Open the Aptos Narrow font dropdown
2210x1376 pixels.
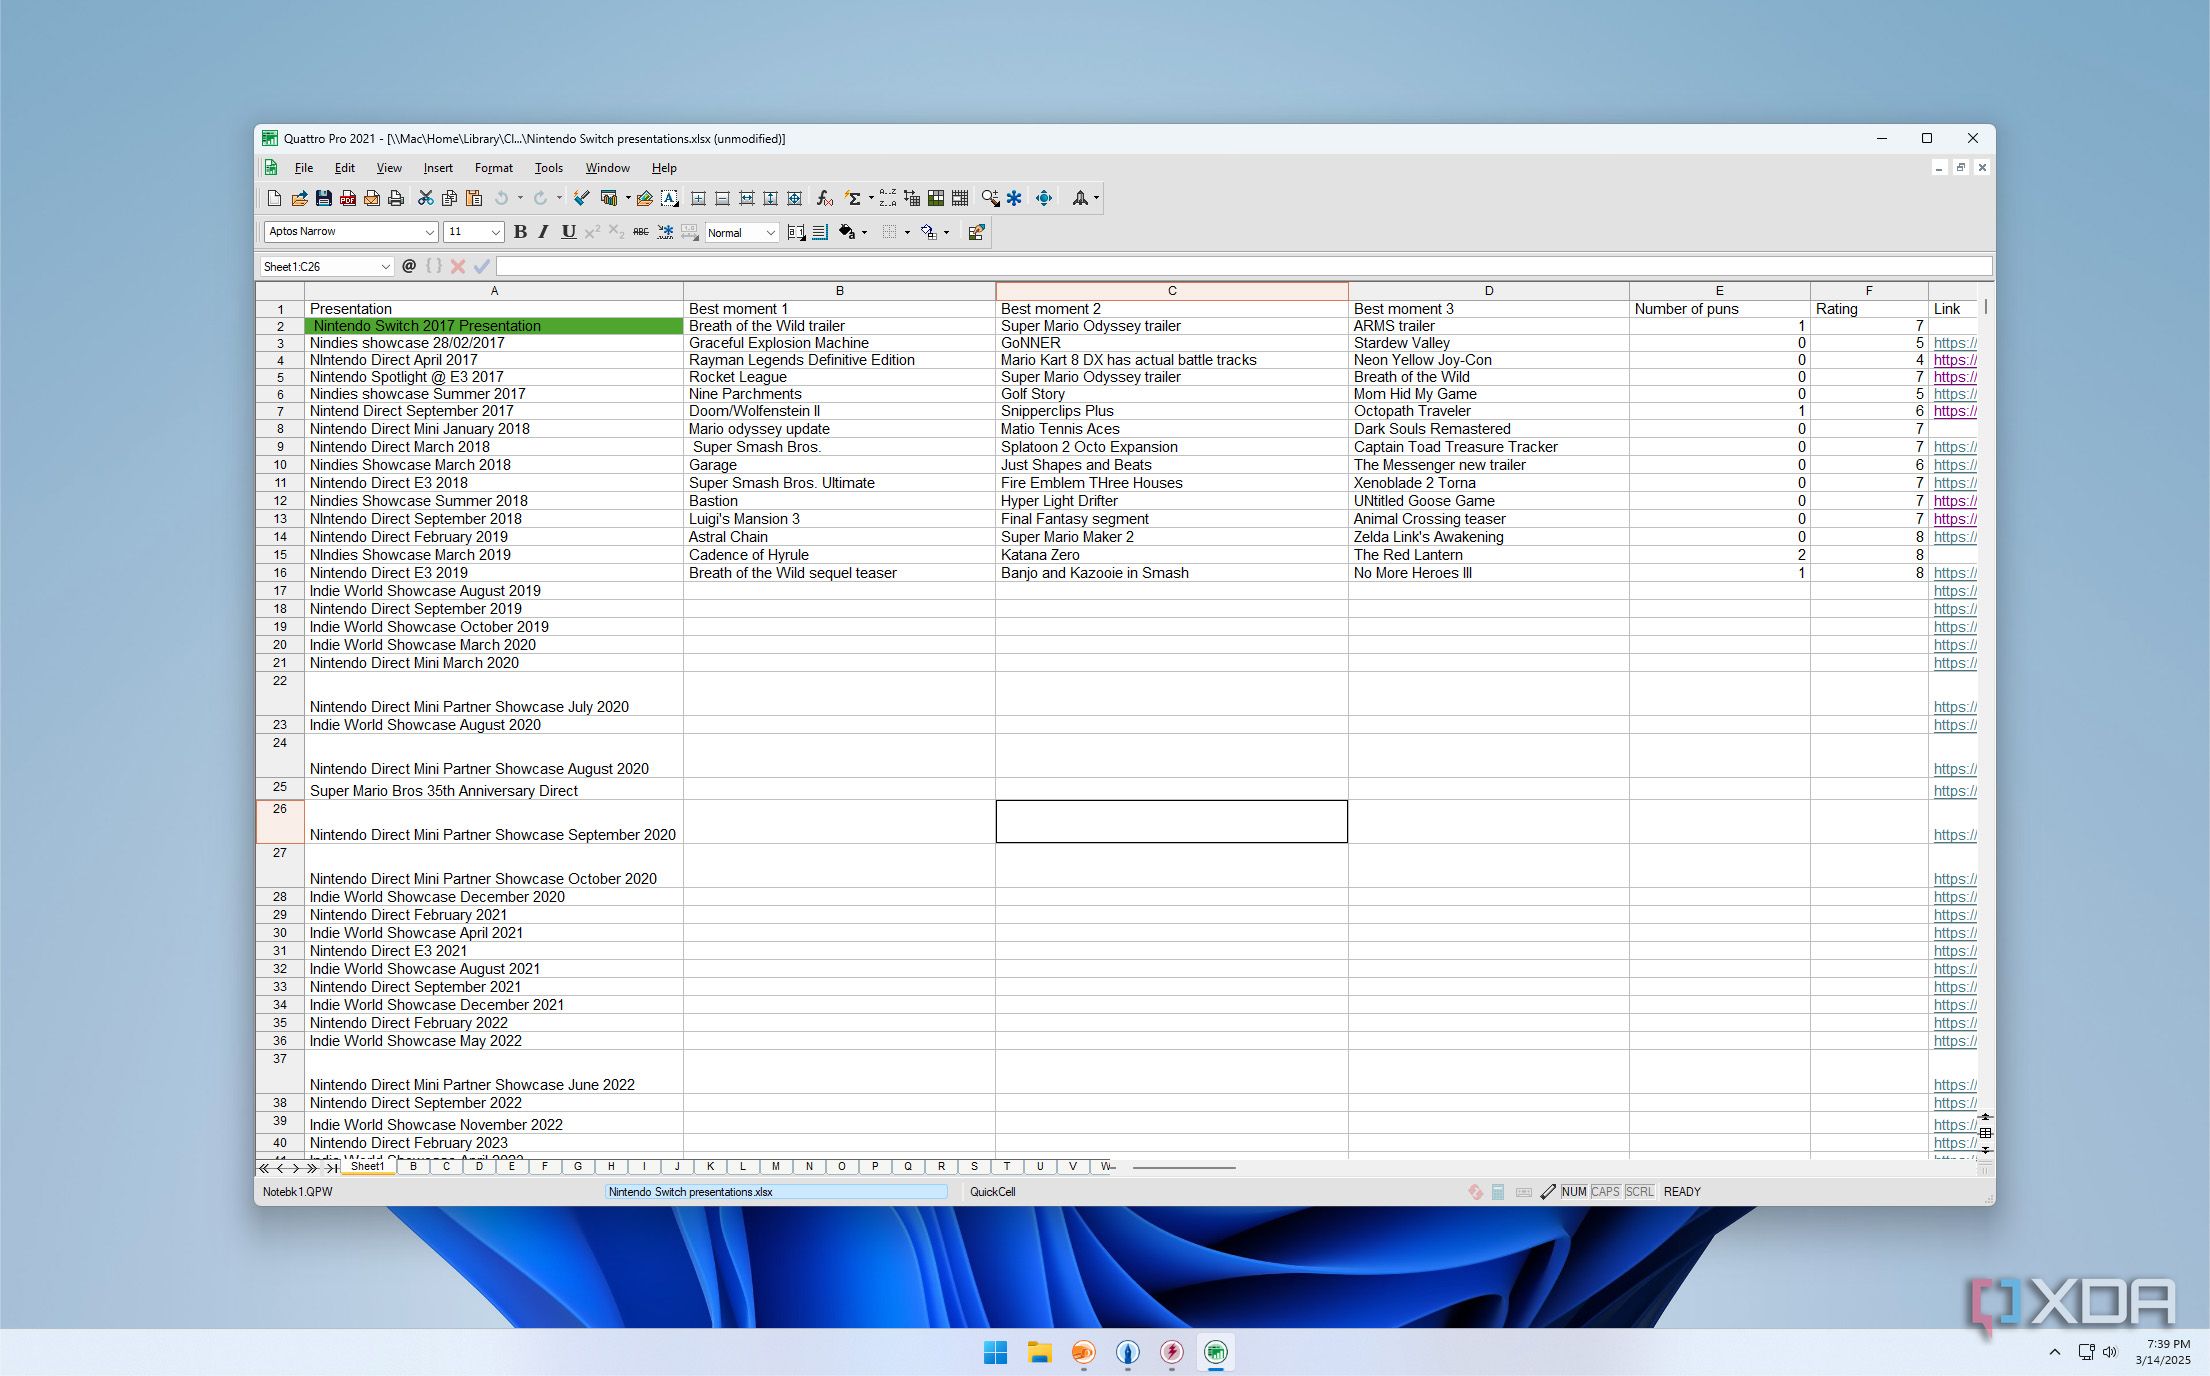tap(429, 232)
